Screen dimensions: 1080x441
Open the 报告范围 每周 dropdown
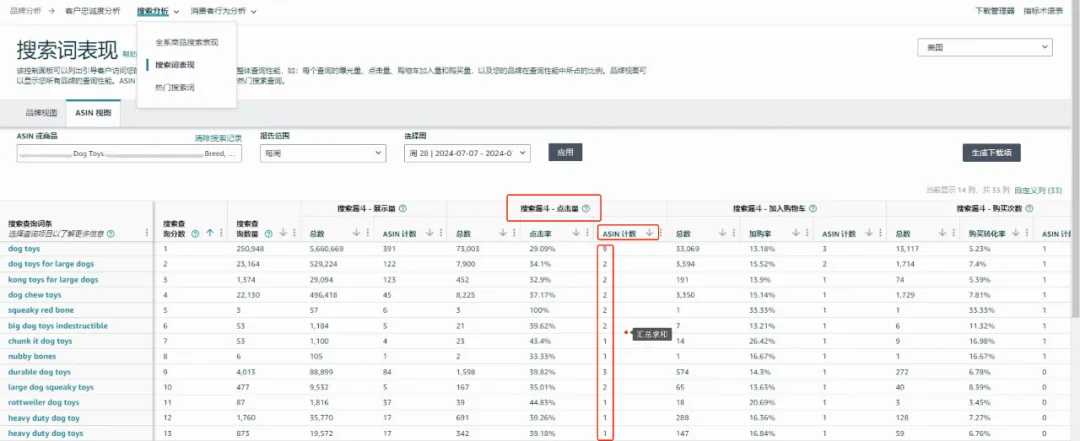pyautogui.click(x=322, y=153)
